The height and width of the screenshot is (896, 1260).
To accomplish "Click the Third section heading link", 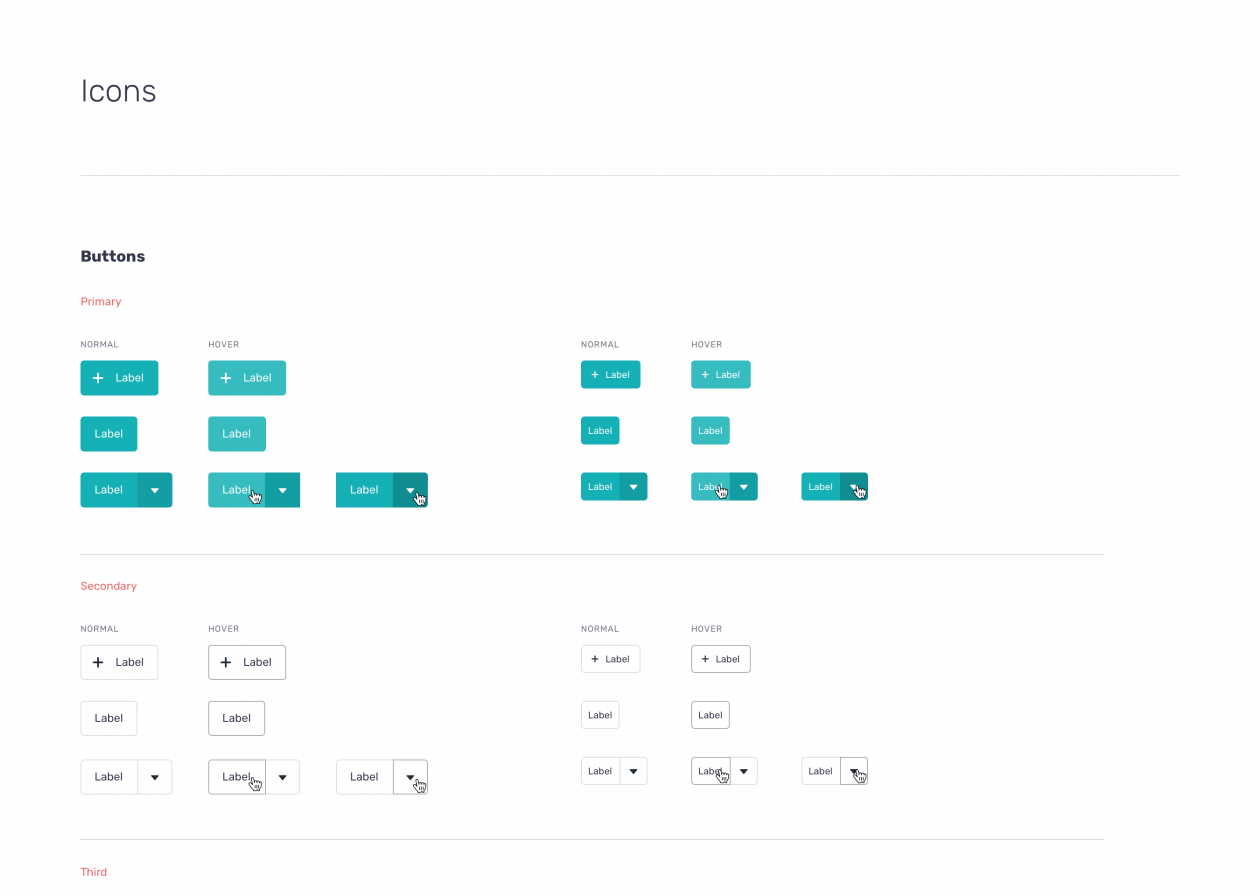I will pyautogui.click(x=93, y=871).
